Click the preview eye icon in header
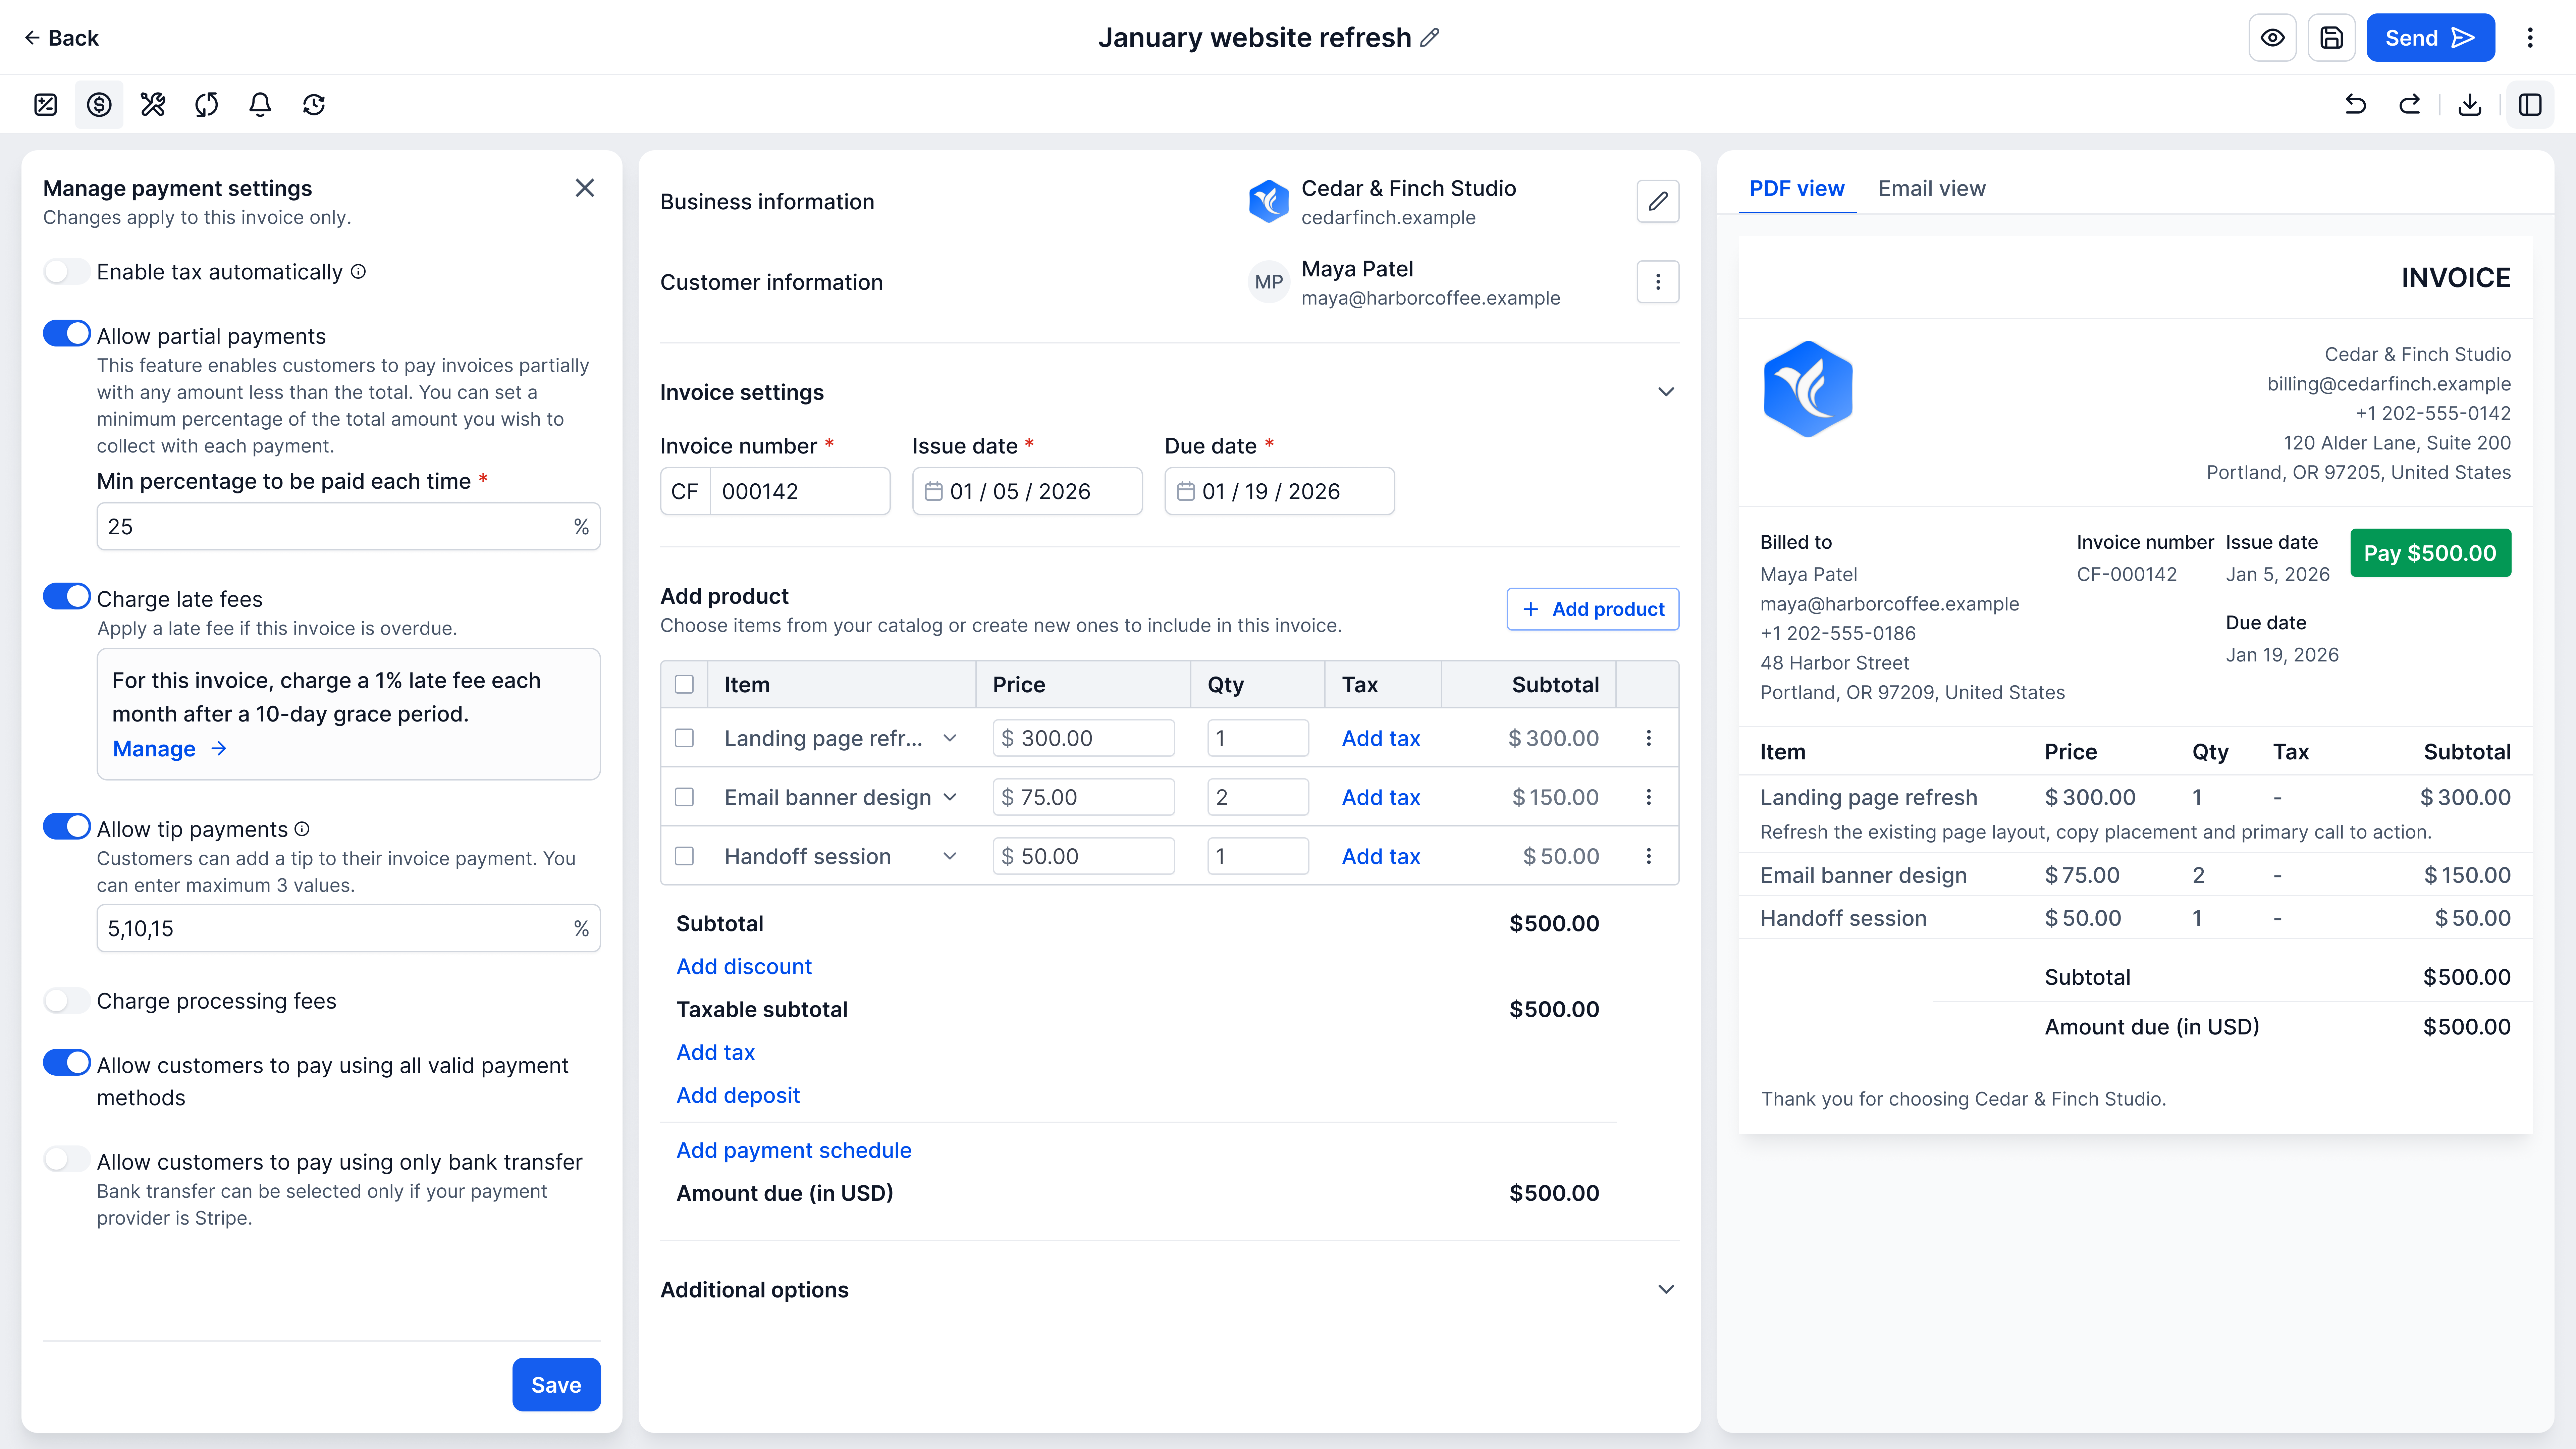The width and height of the screenshot is (2576, 1449). [2272, 38]
